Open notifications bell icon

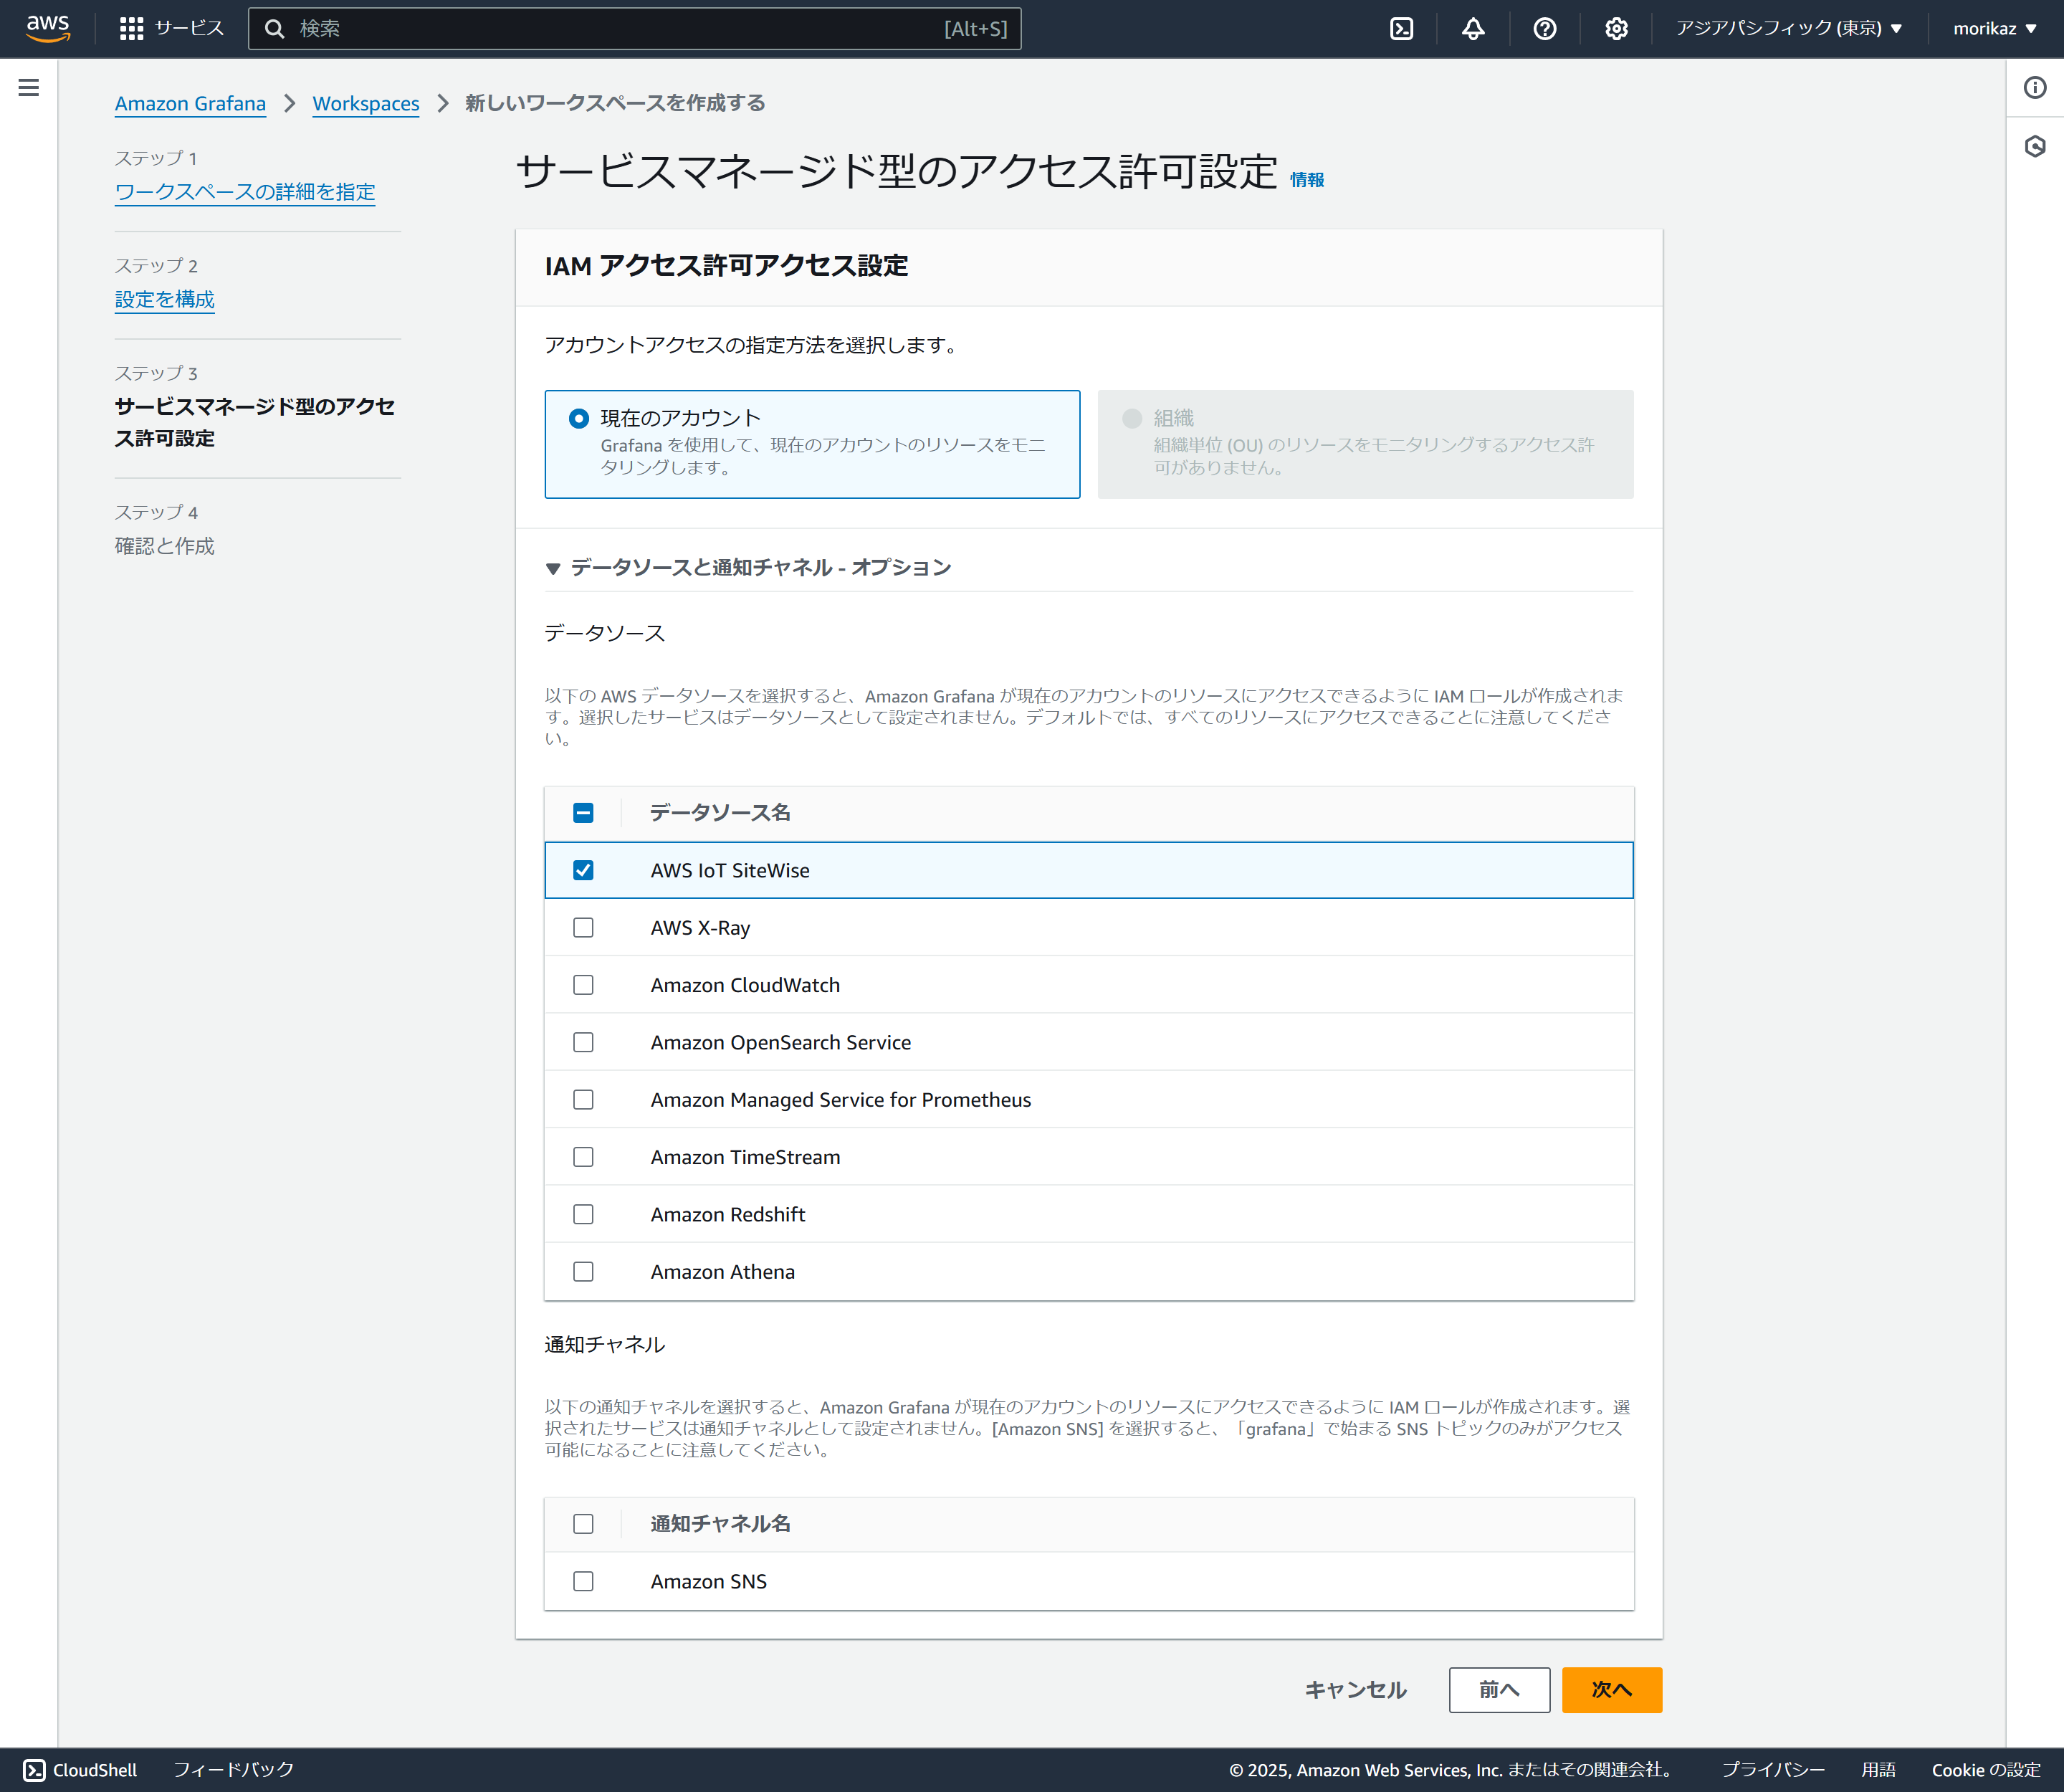pyautogui.click(x=1473, y=29)
